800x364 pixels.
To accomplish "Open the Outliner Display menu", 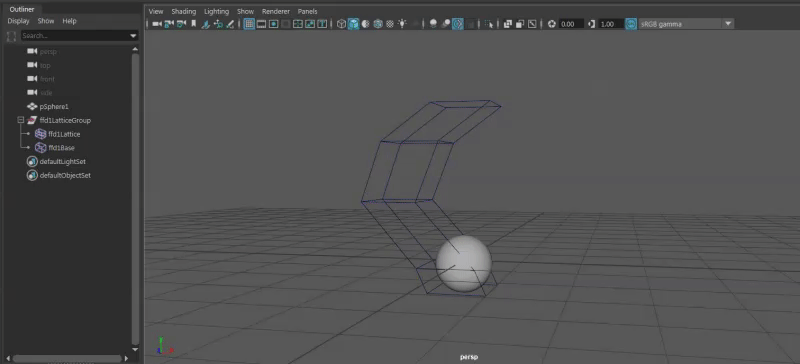I will click(x=18, y=21).
